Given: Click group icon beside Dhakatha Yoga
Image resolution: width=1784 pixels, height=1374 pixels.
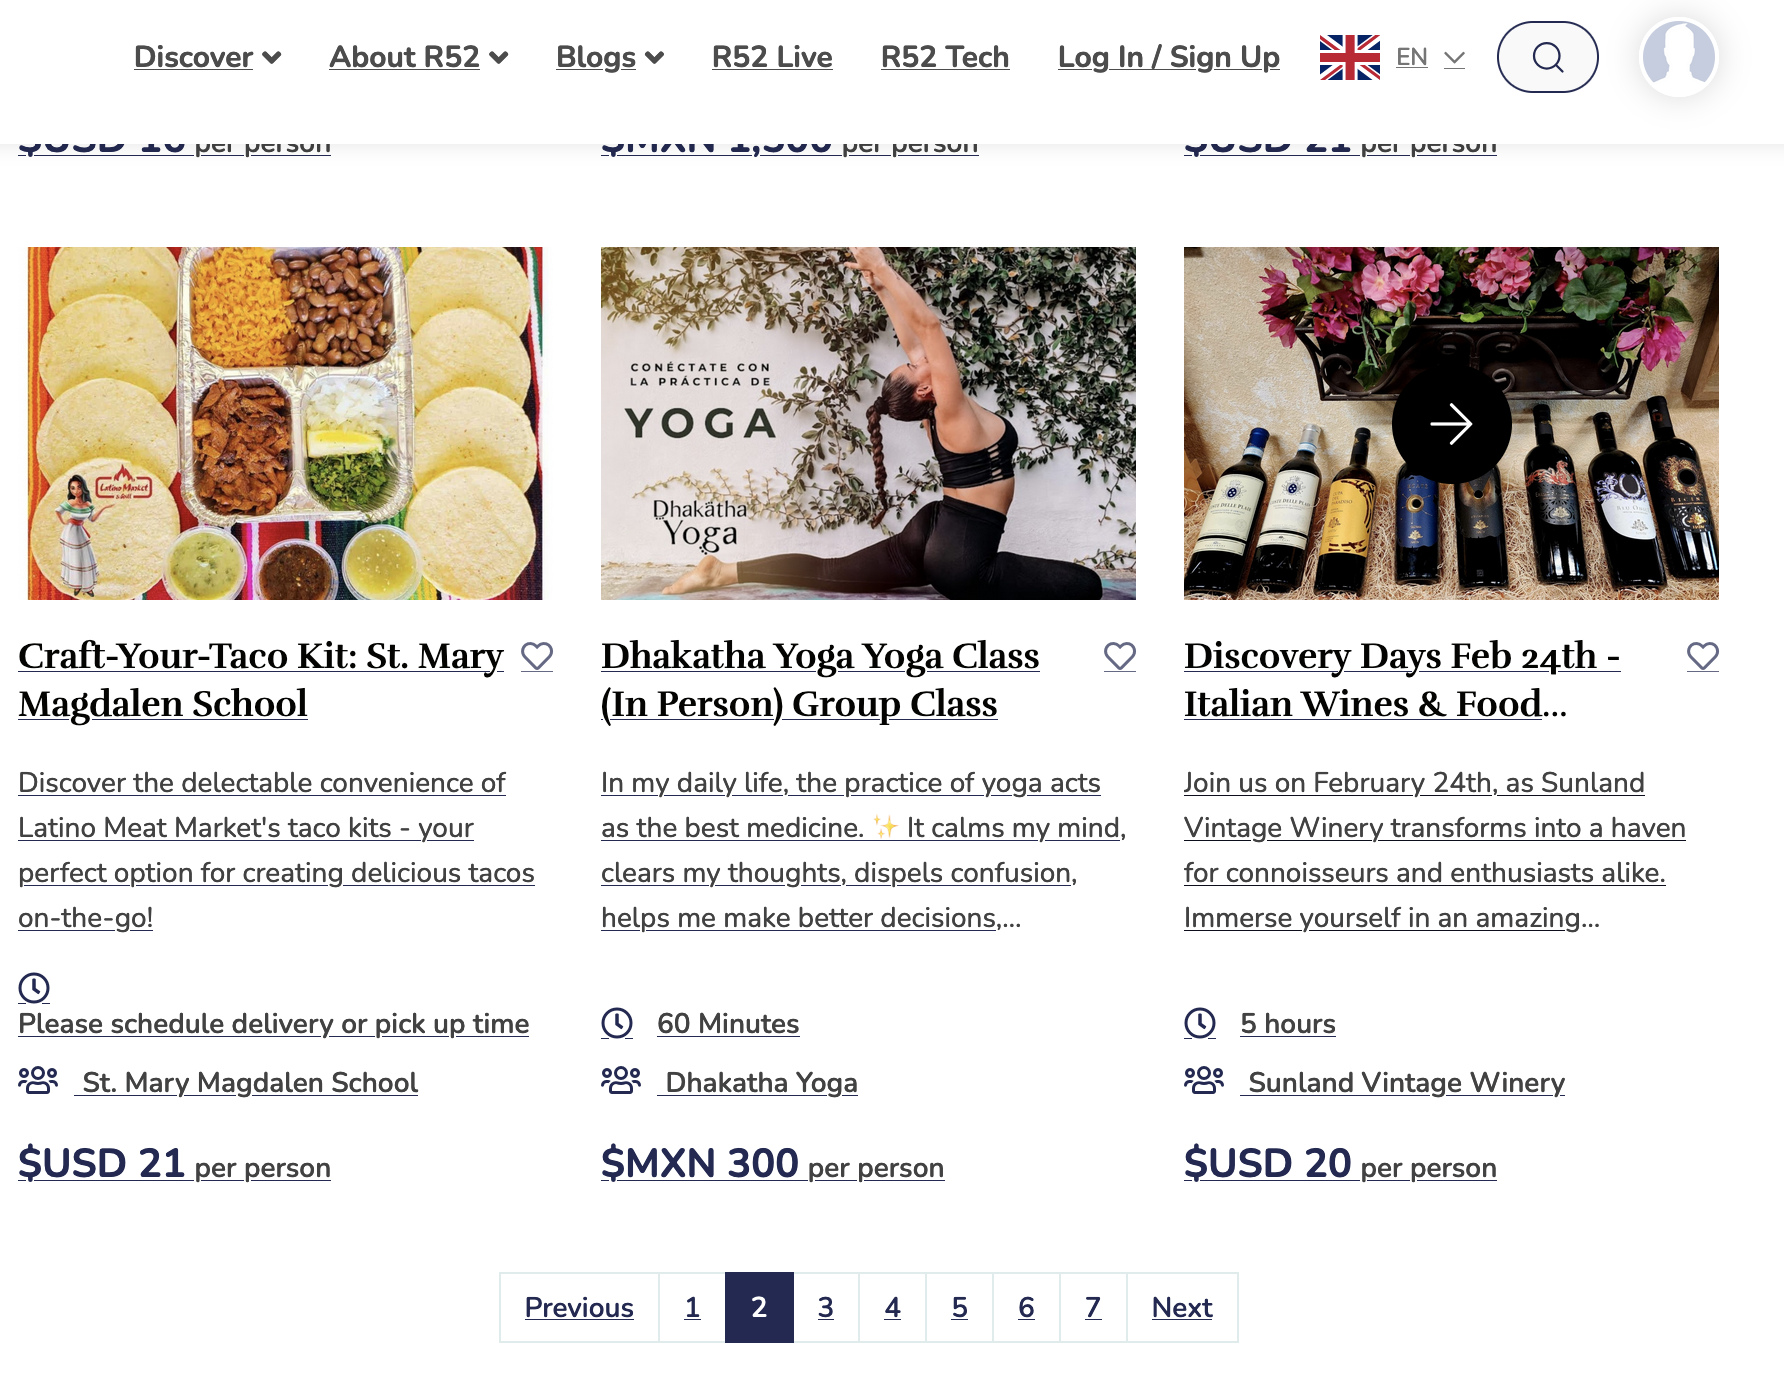Looking at the screenshot, I should click(621, 1081).
